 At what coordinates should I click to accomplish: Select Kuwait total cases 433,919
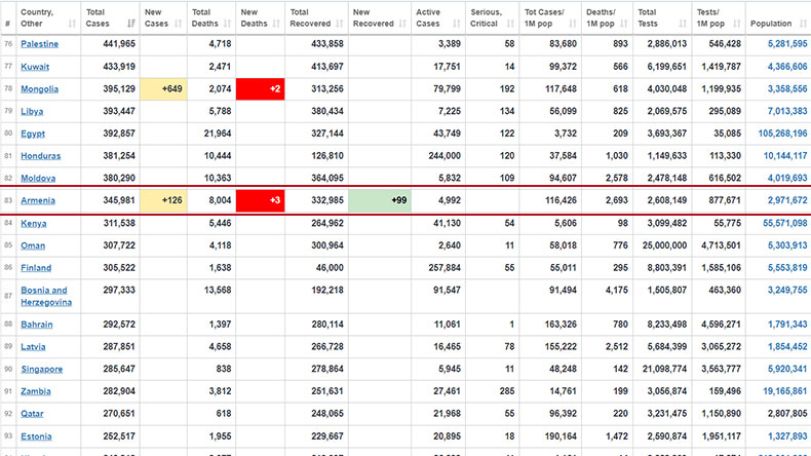tap(119, 67)
